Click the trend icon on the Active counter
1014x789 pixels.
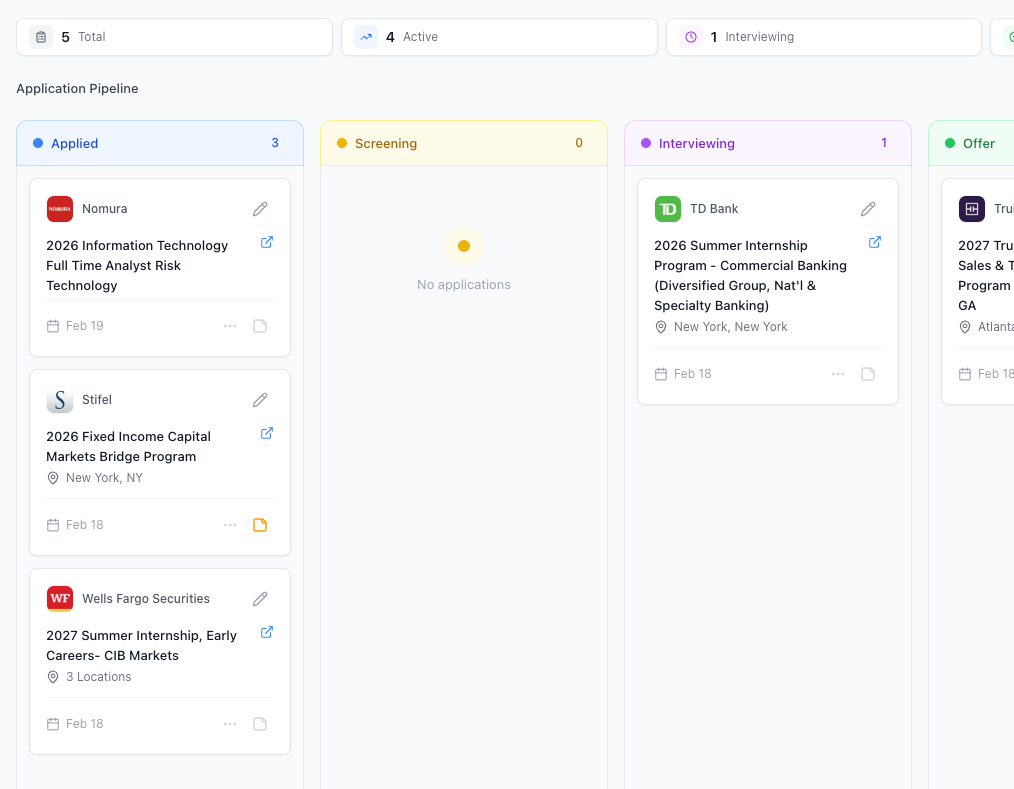click(365, 36)
